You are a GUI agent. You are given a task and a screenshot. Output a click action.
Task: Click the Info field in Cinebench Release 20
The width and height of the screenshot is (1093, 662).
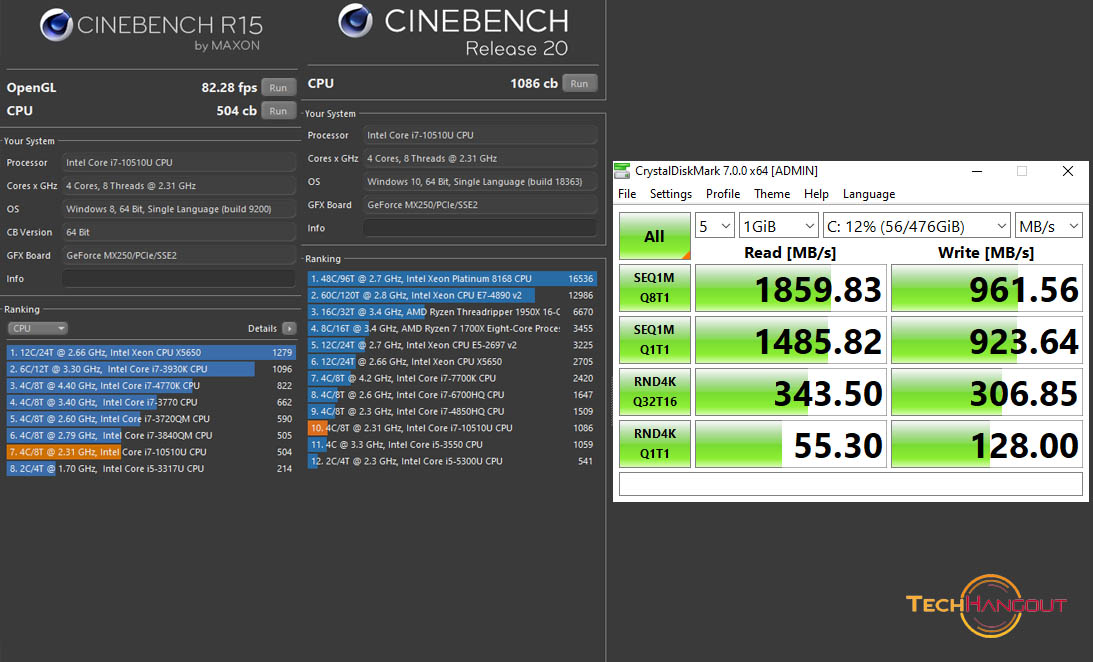click(480, 228)
